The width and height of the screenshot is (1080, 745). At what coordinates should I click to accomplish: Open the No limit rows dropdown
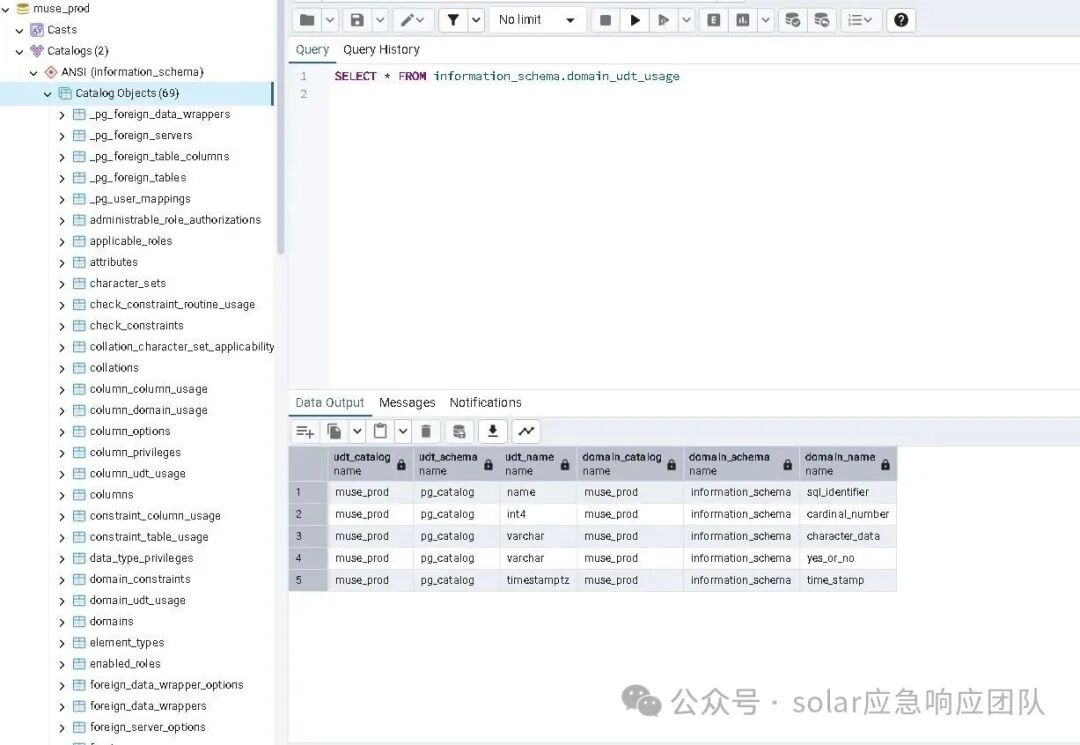coord(537,20)
